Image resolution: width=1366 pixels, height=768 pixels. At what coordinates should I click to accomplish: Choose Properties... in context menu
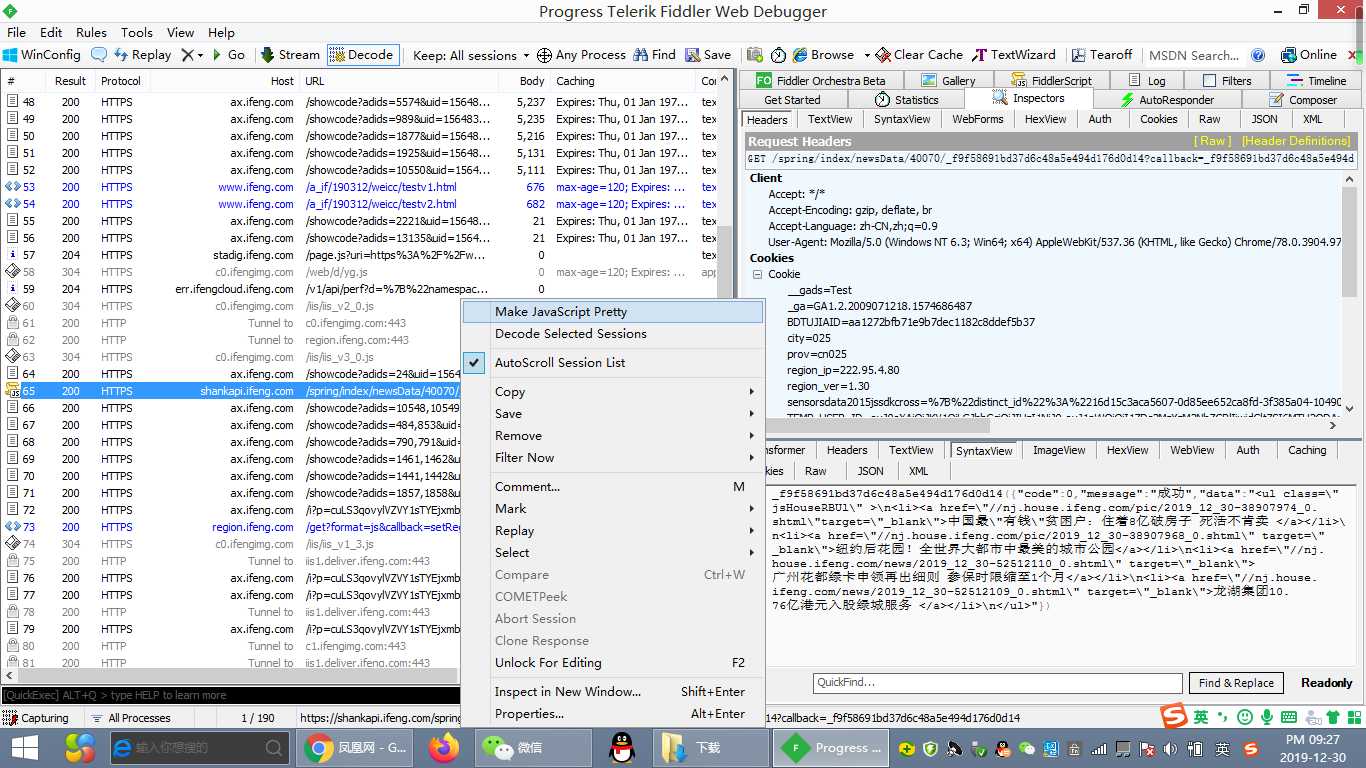612,714
